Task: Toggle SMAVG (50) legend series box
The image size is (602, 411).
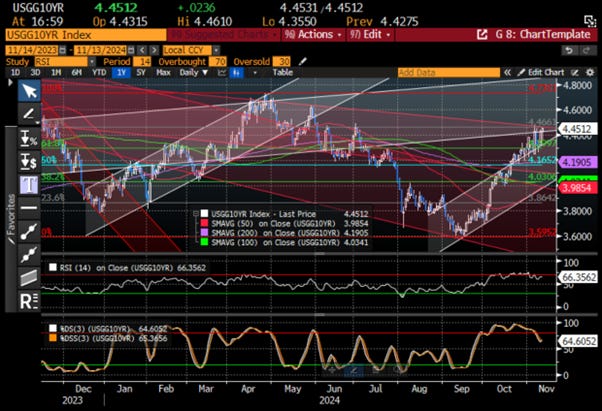Action: [x=204, y=223]
